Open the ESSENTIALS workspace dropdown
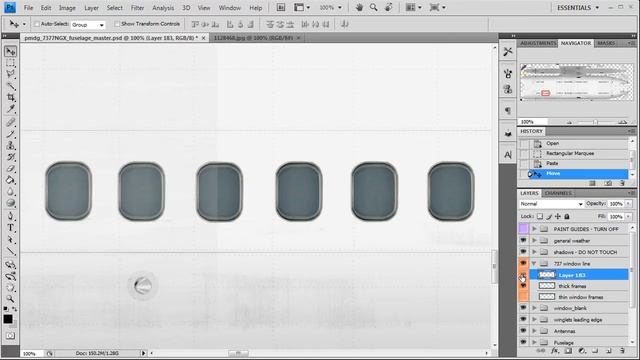This screenshot has width=640, height=360. 578,7
